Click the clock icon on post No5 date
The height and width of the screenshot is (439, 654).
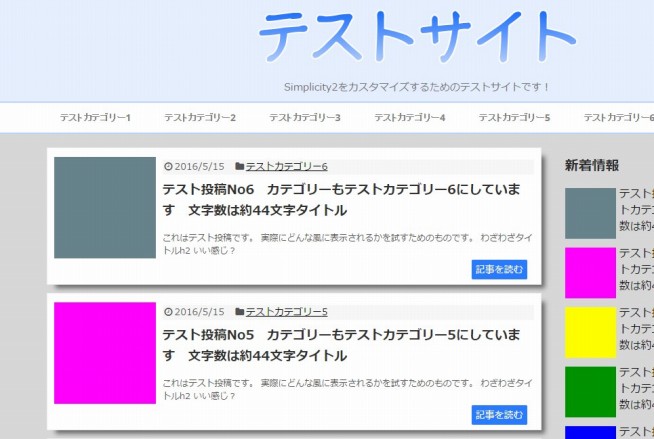[x=167, y=311]
